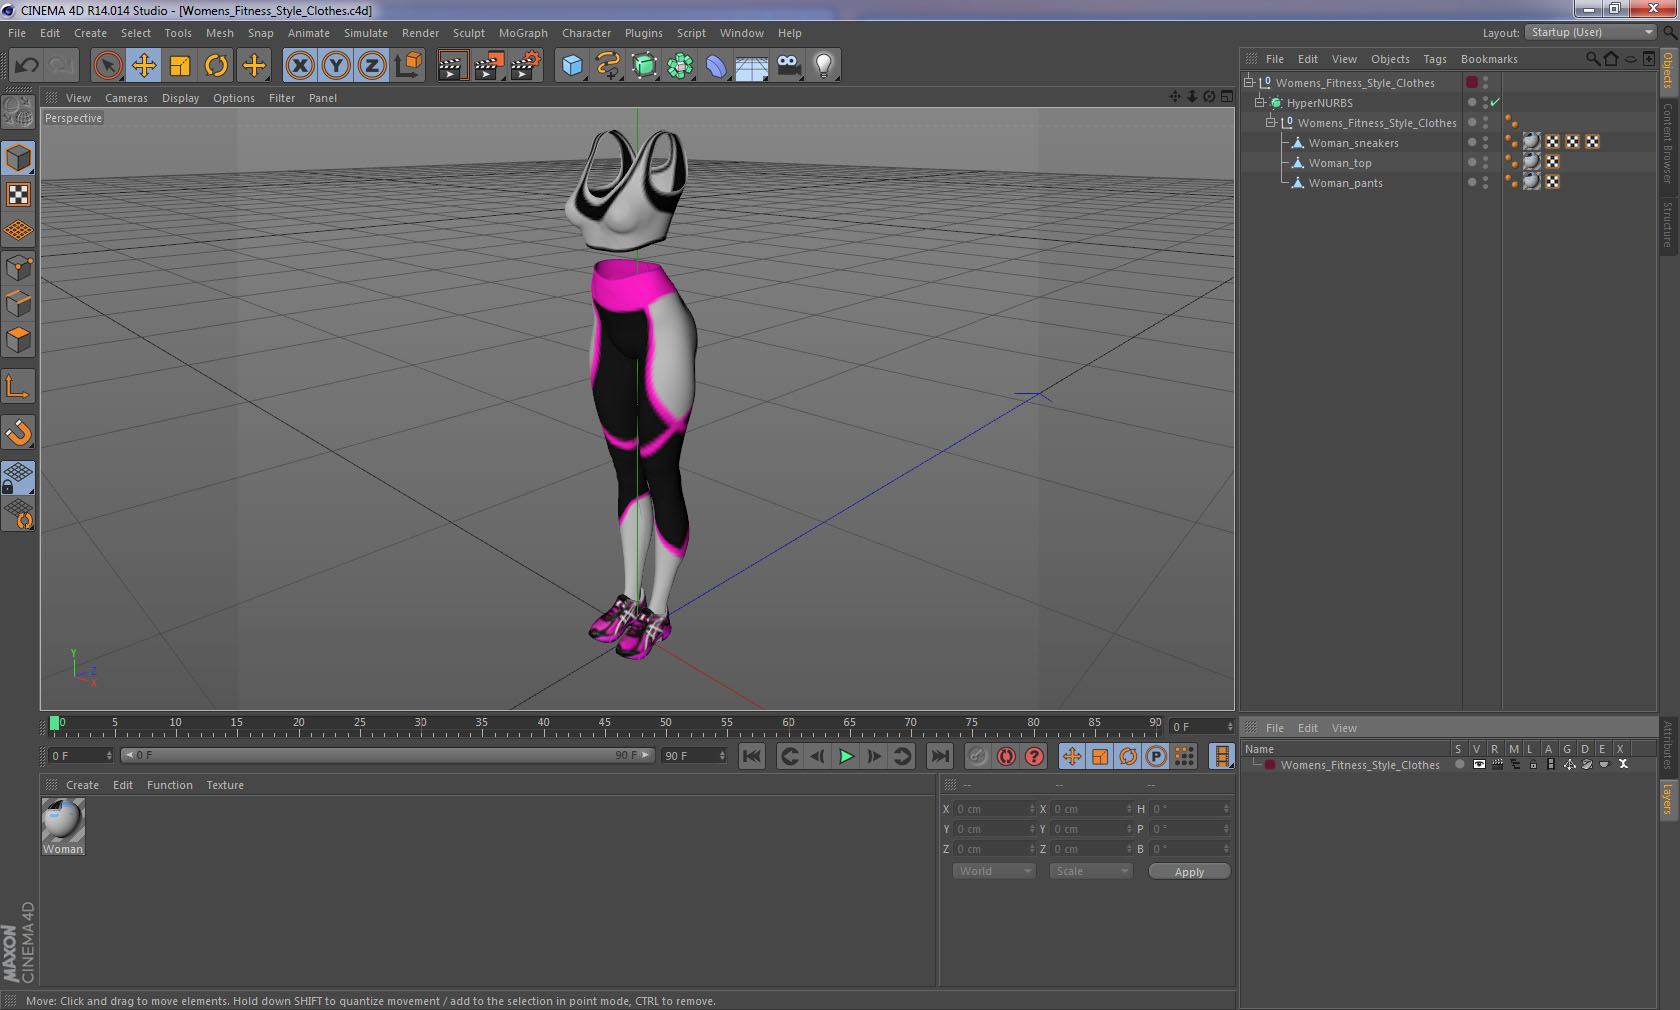Add a Camera object
This screenshot has height=1010, width=1680.
[x=788, y=66]
